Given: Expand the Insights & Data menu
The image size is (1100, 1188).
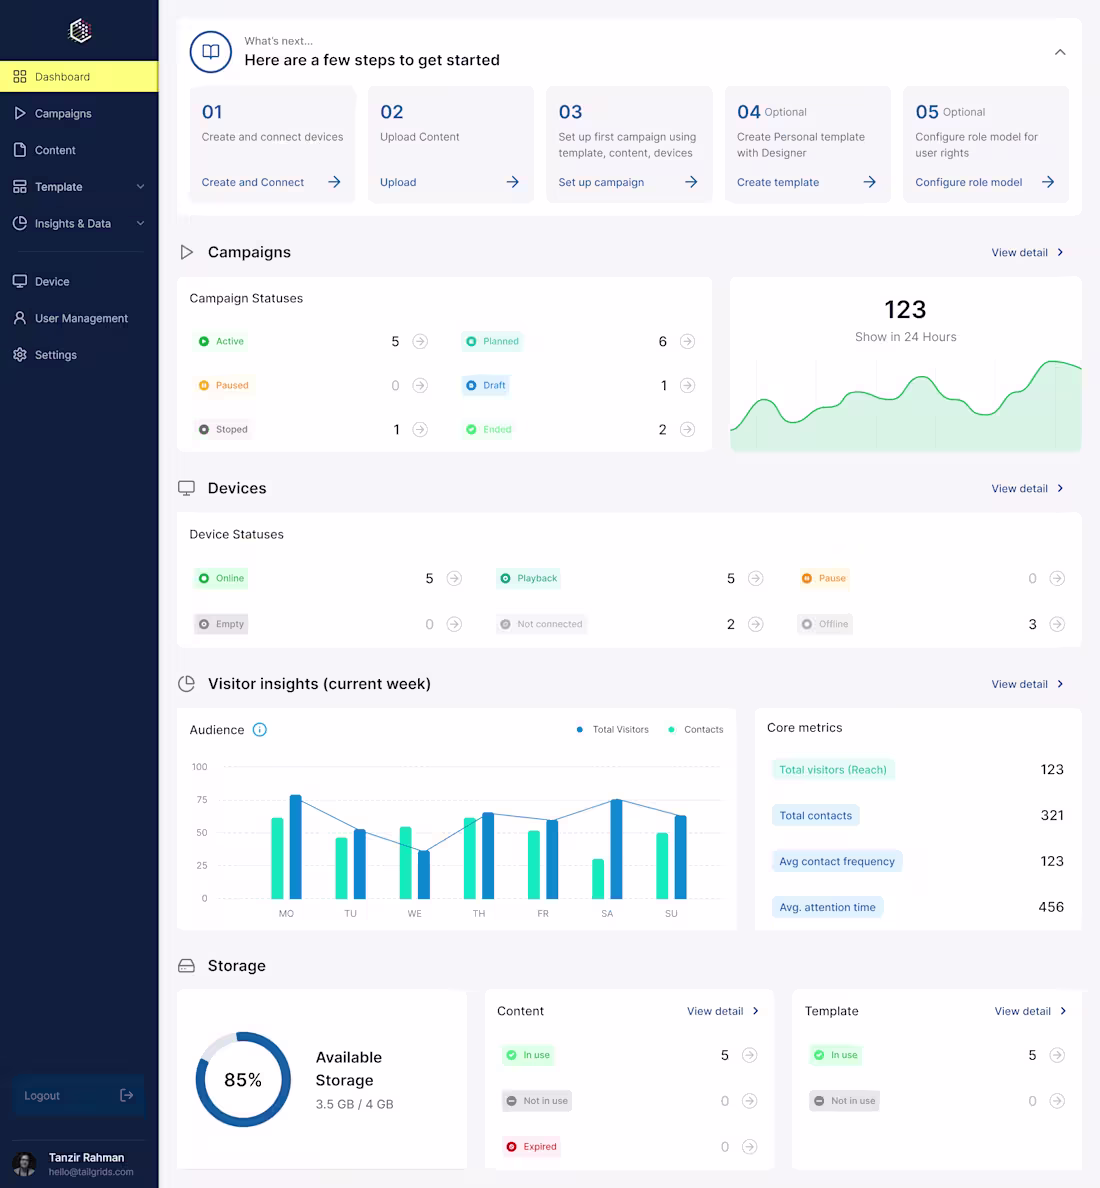Looking at the screenshot, I should (140, 223).
